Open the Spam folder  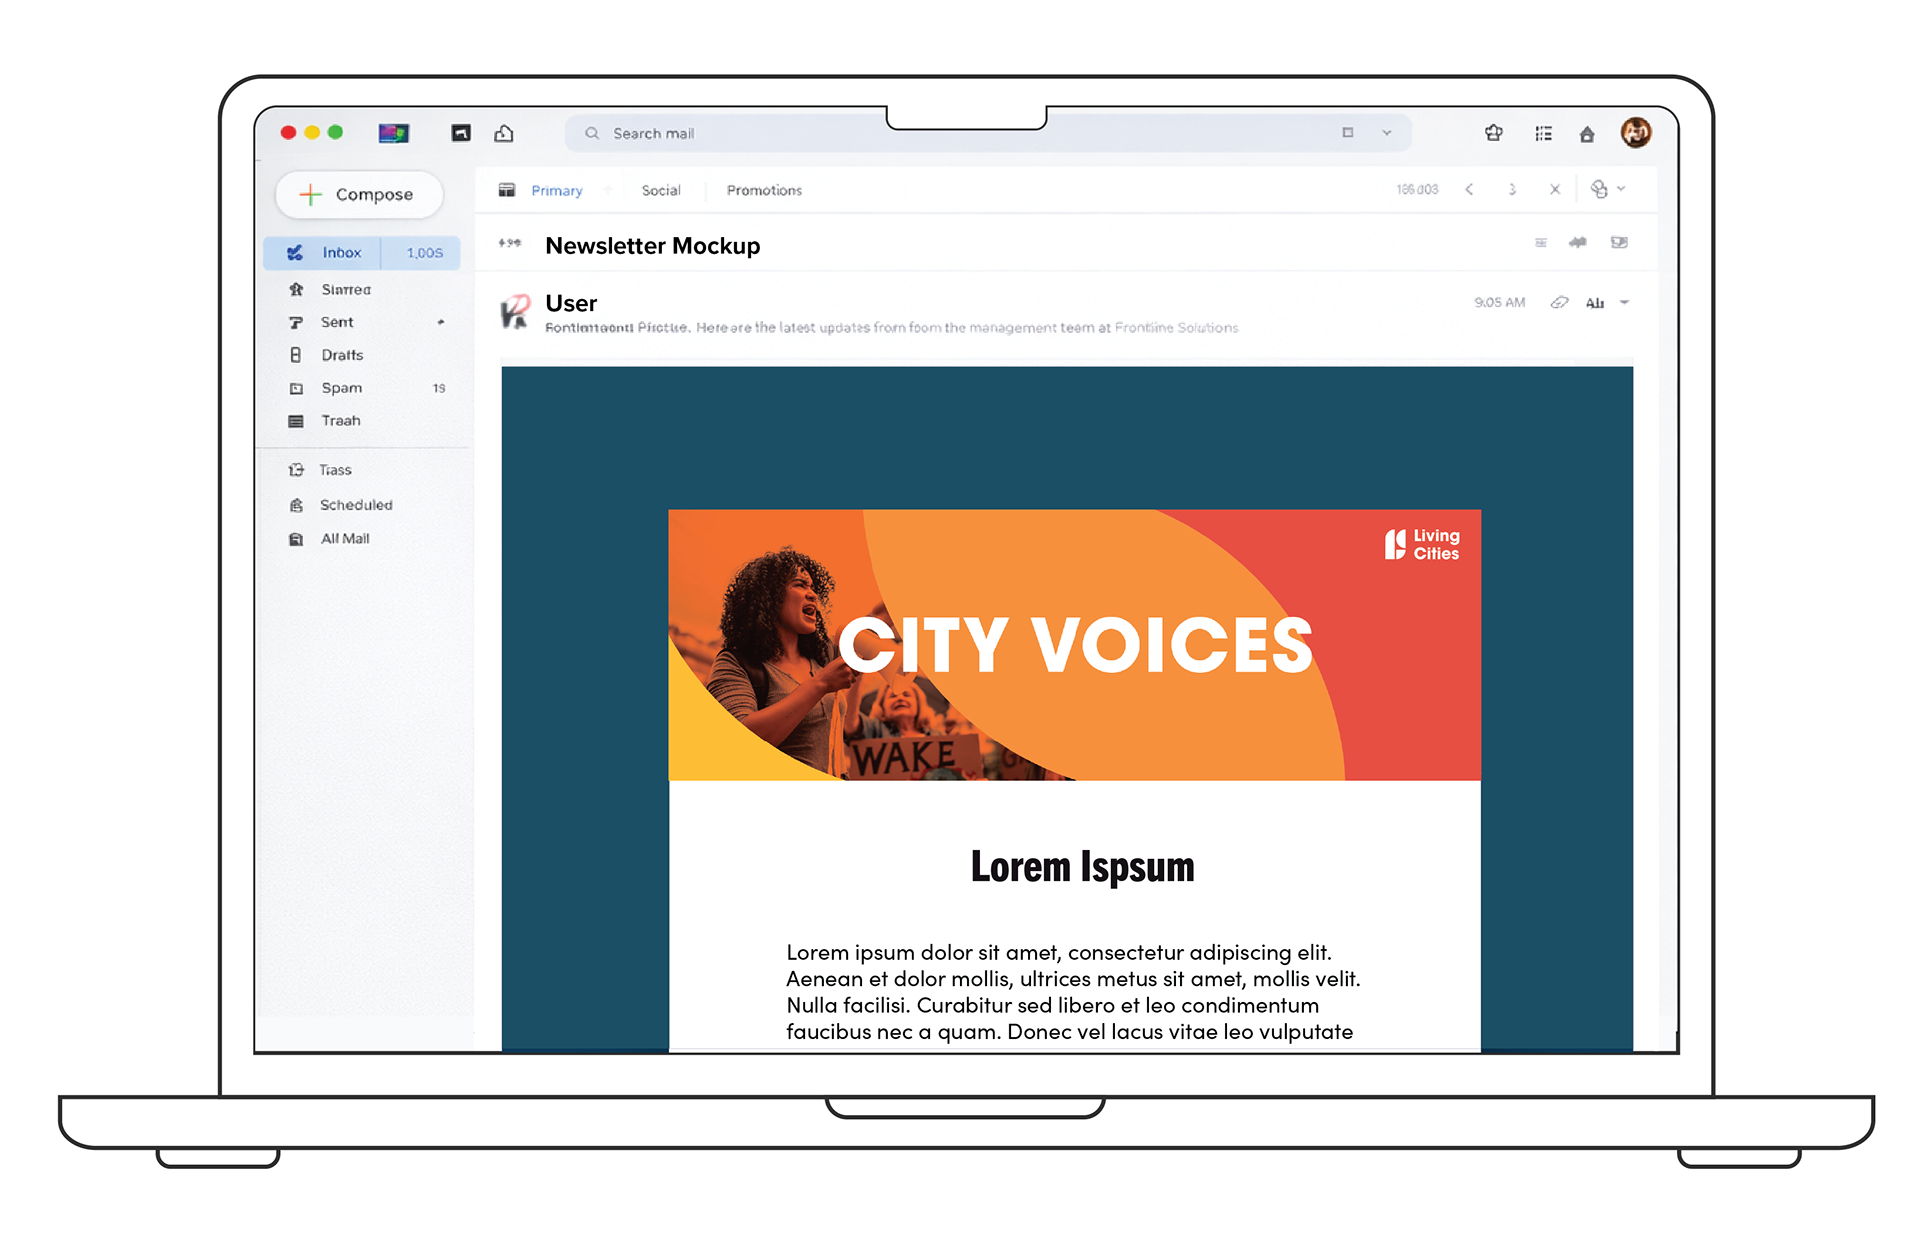341,388
